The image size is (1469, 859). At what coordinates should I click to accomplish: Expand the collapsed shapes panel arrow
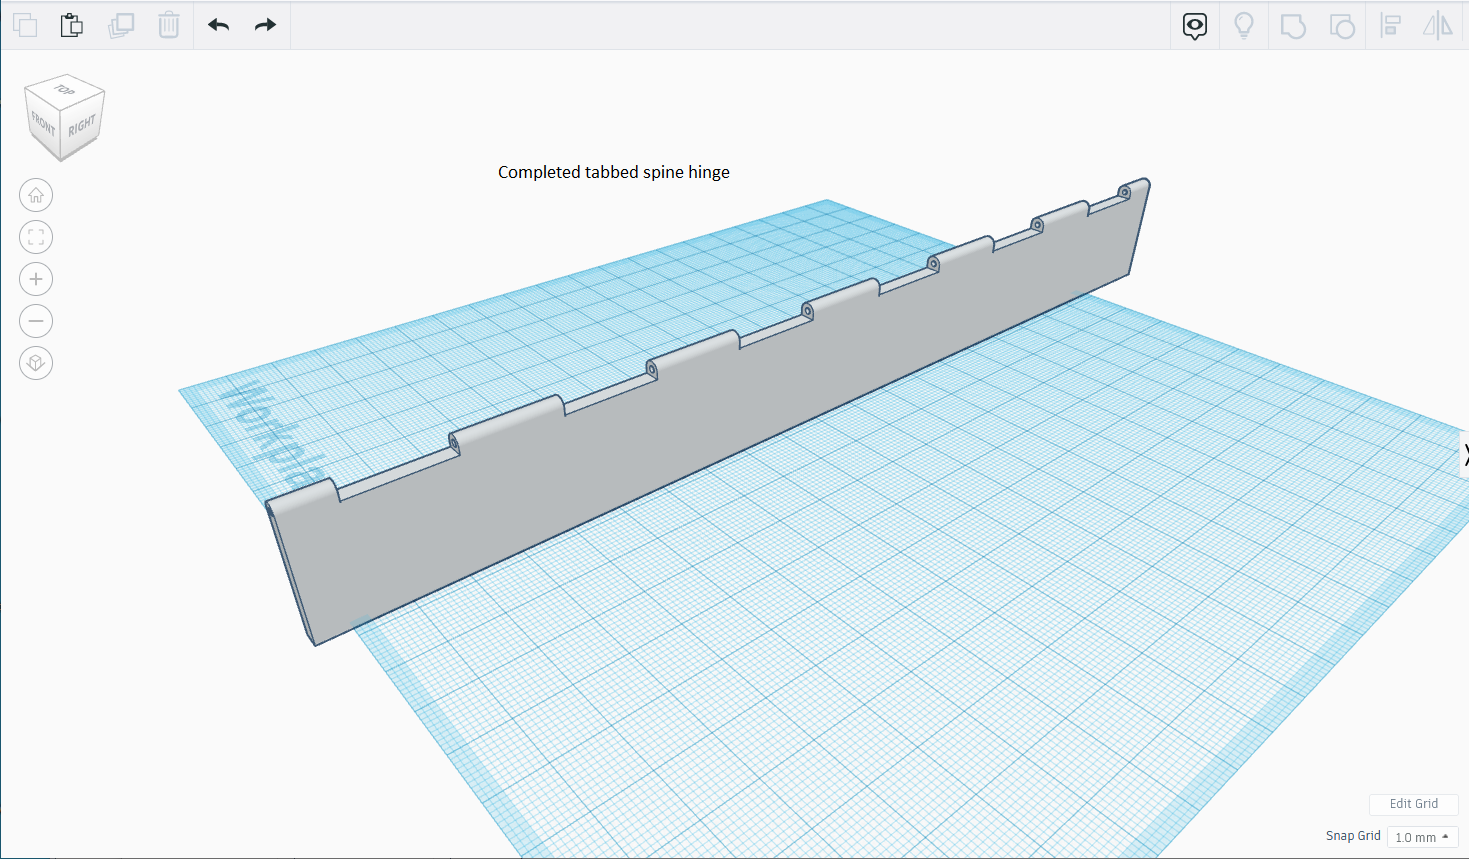(x=1465, y=455)
